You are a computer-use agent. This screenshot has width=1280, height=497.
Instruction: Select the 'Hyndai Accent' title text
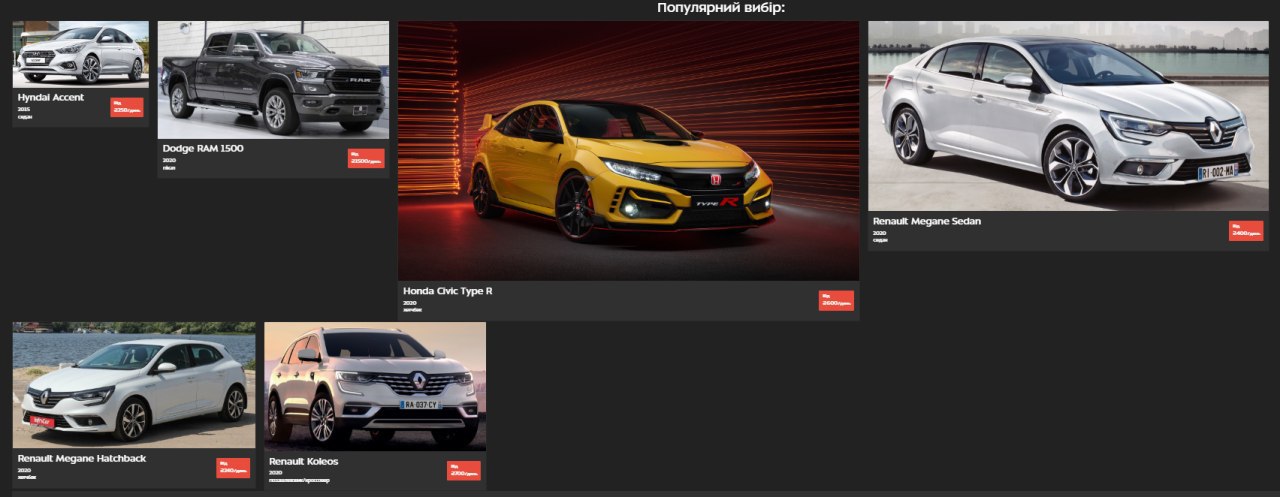(x=51, y=97)
